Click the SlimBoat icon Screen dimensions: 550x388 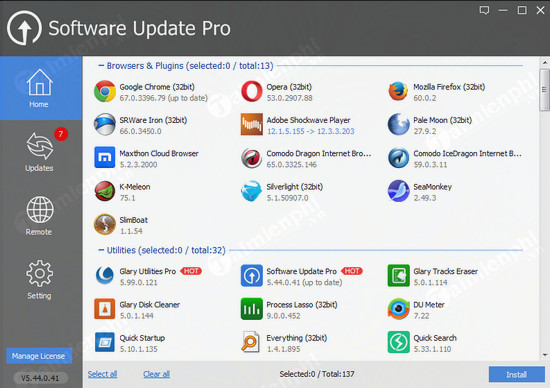click(x=105, y=225)
